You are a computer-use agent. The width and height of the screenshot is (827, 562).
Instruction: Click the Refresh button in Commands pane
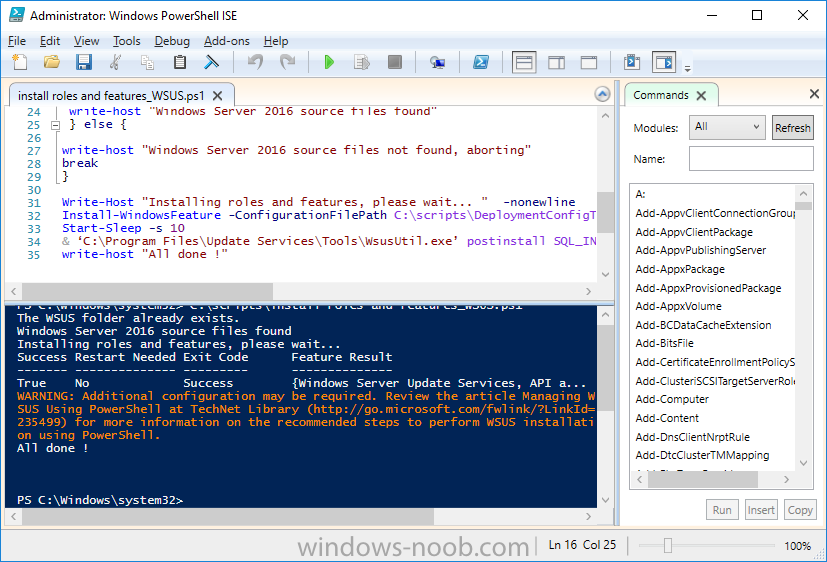[792, 128]
